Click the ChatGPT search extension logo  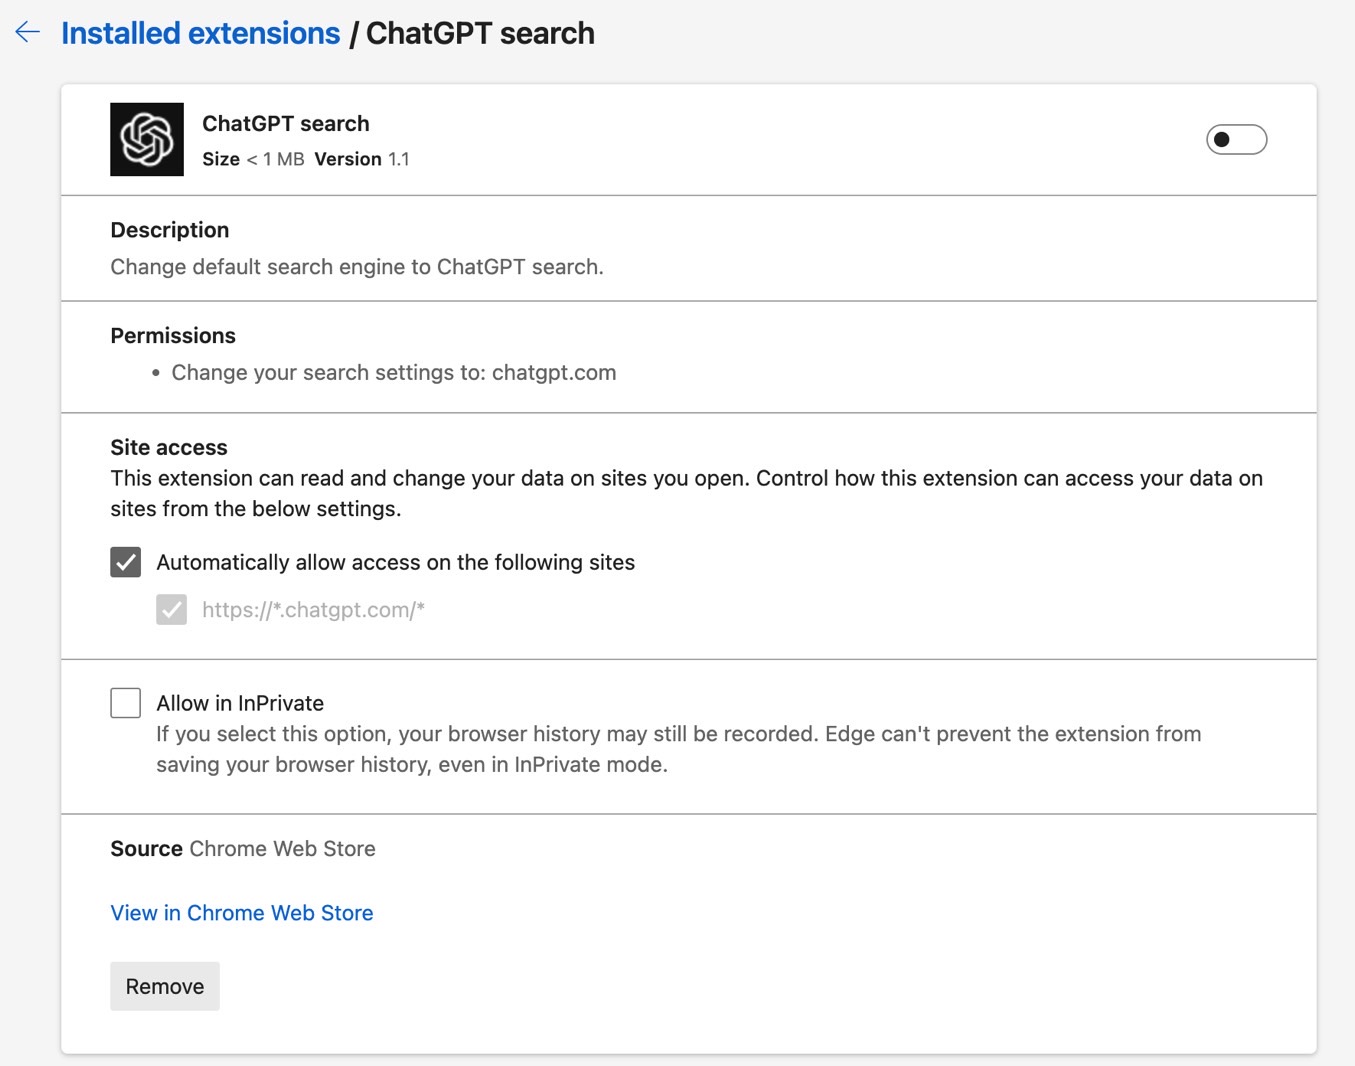point(147,139)
